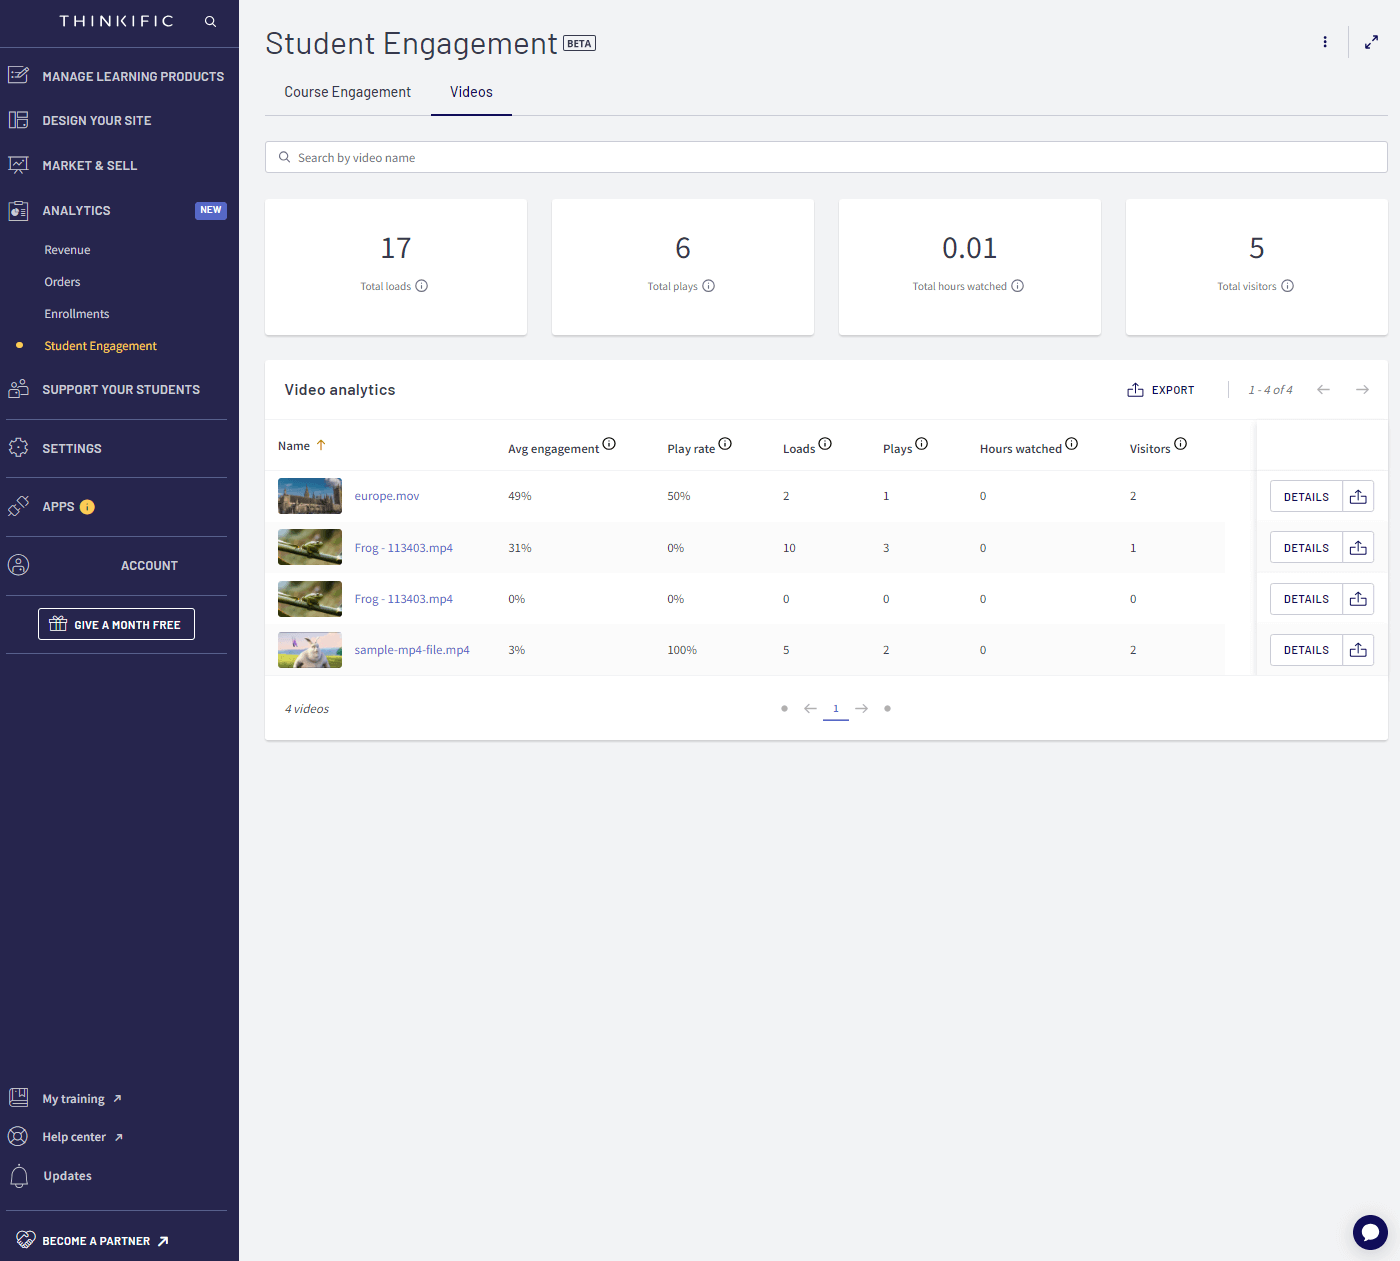
Task: Go to next page arrow in table header
Action: tap(1362, 390)
